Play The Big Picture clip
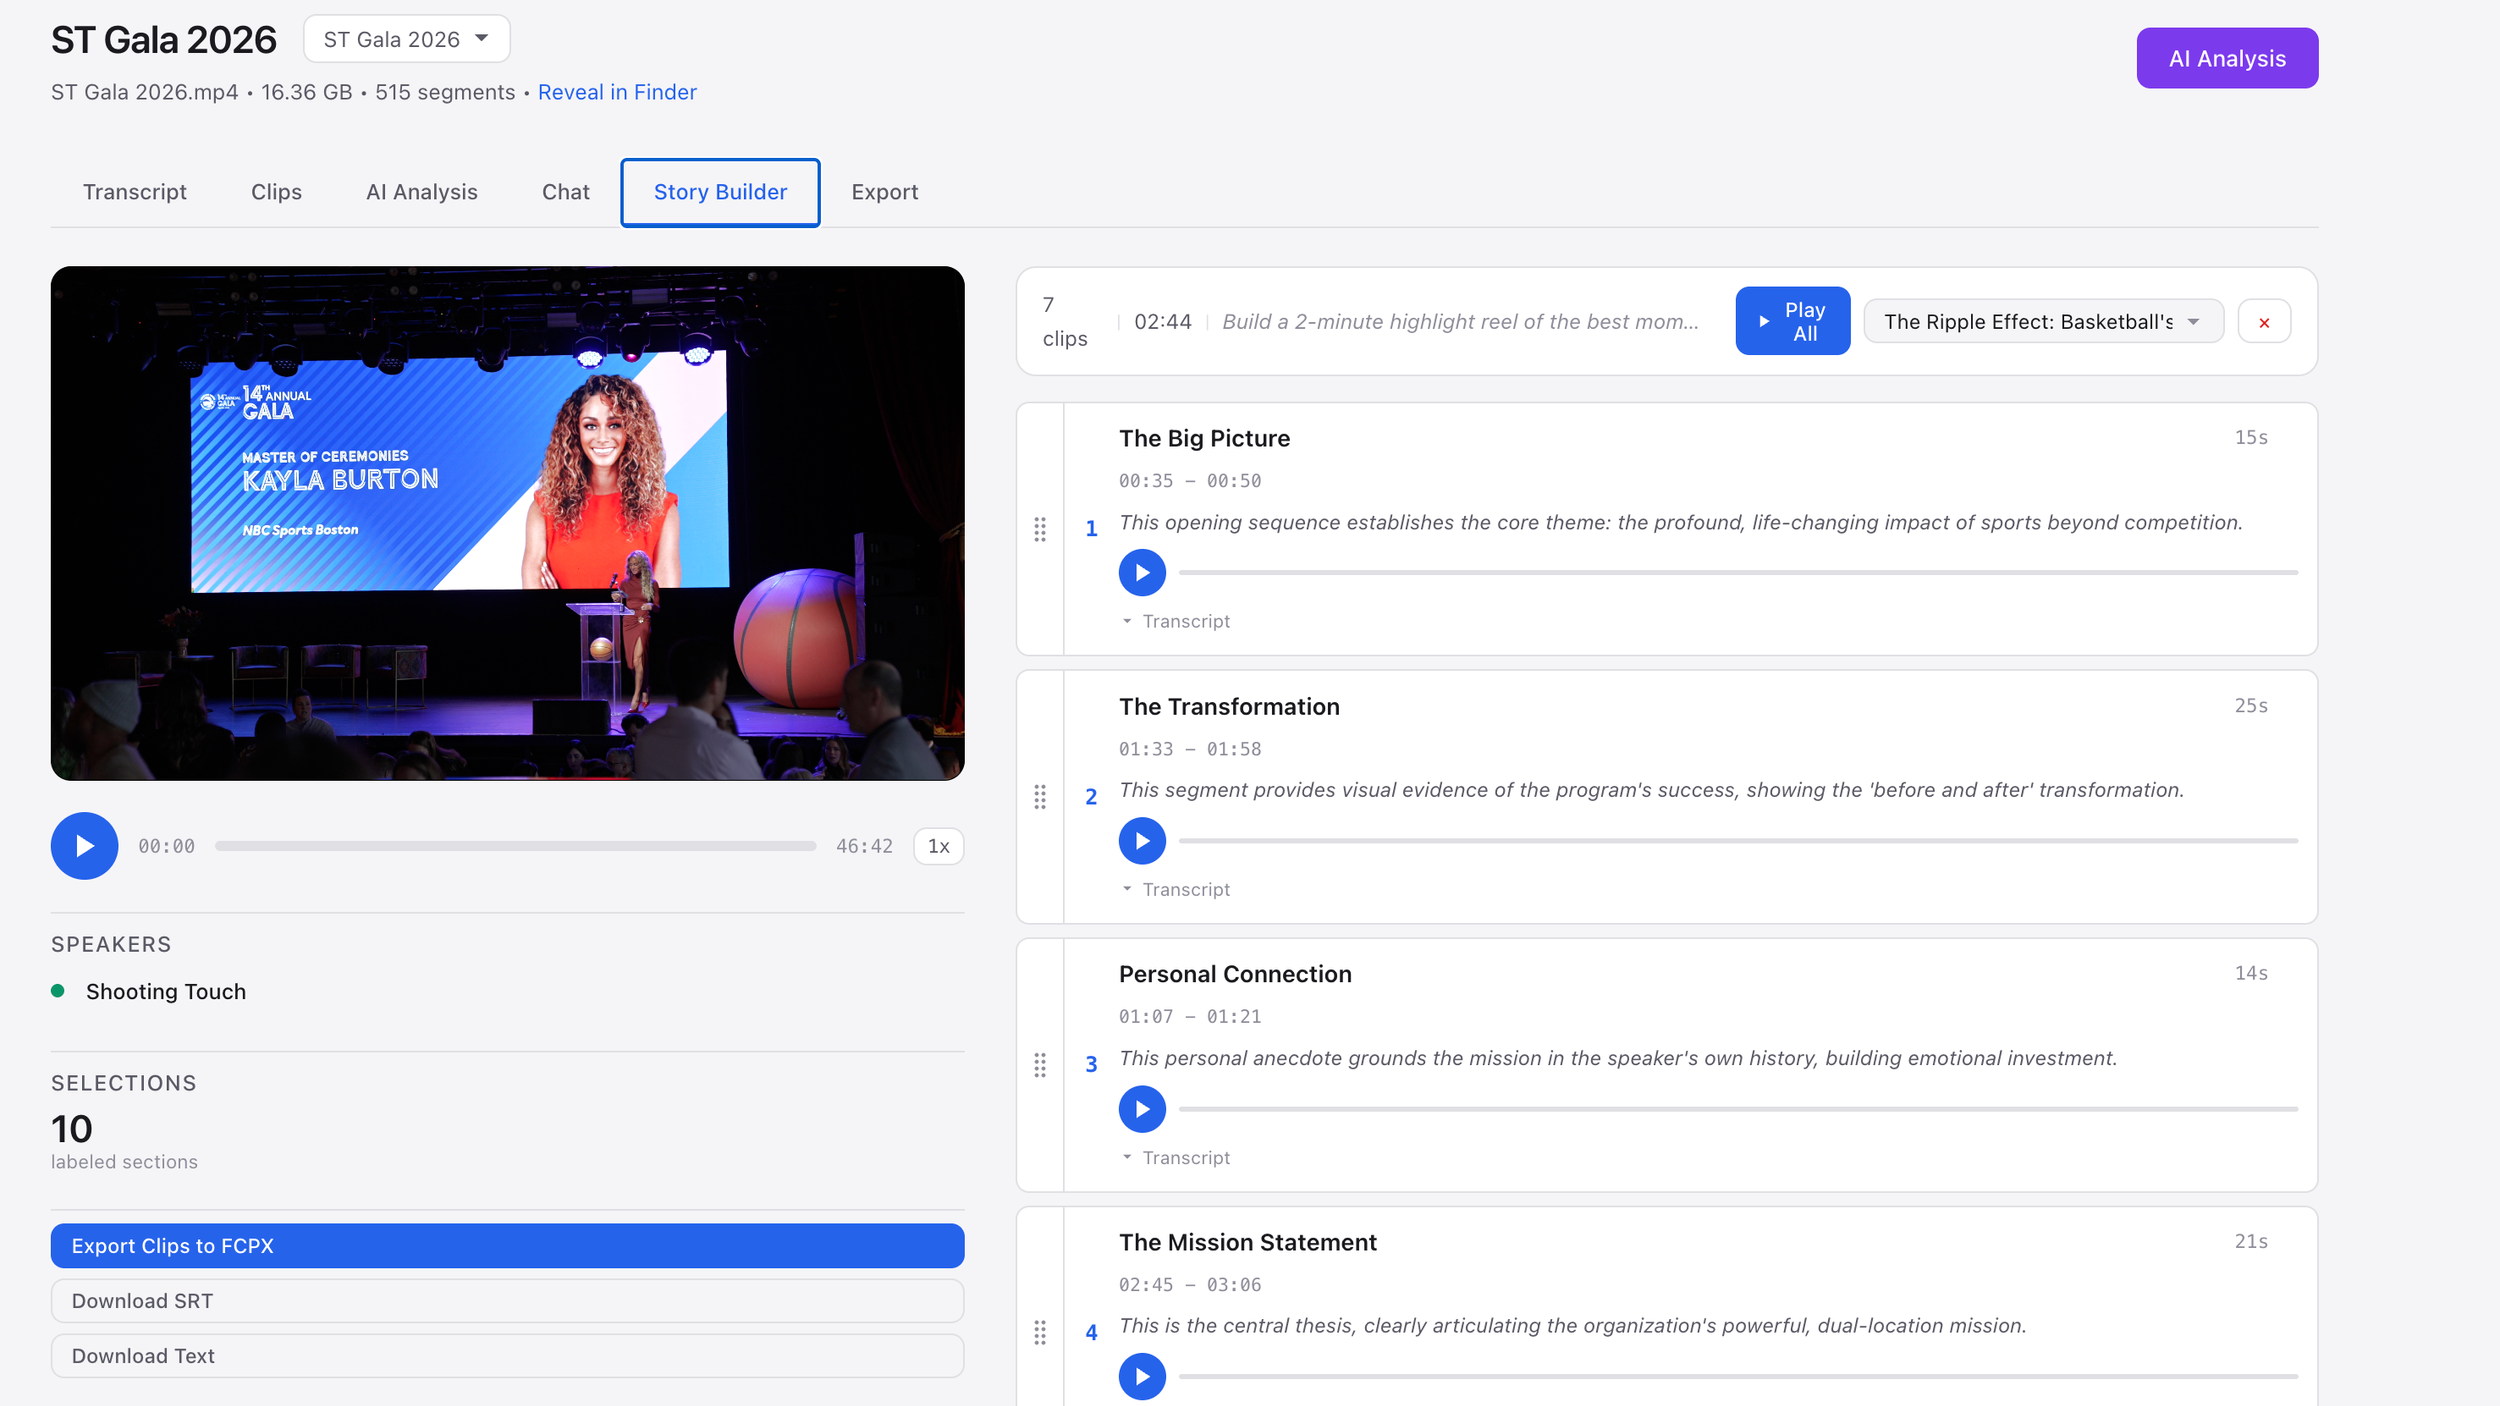Viewport: 2500px width, 1406px height. pos(1142,573)
